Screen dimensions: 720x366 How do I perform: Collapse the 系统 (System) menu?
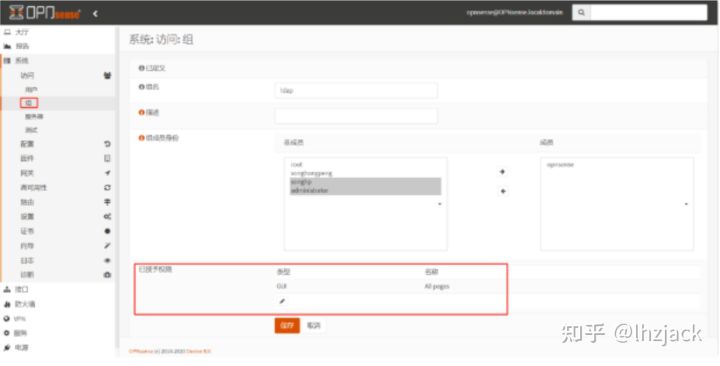[x=22, y=61]
